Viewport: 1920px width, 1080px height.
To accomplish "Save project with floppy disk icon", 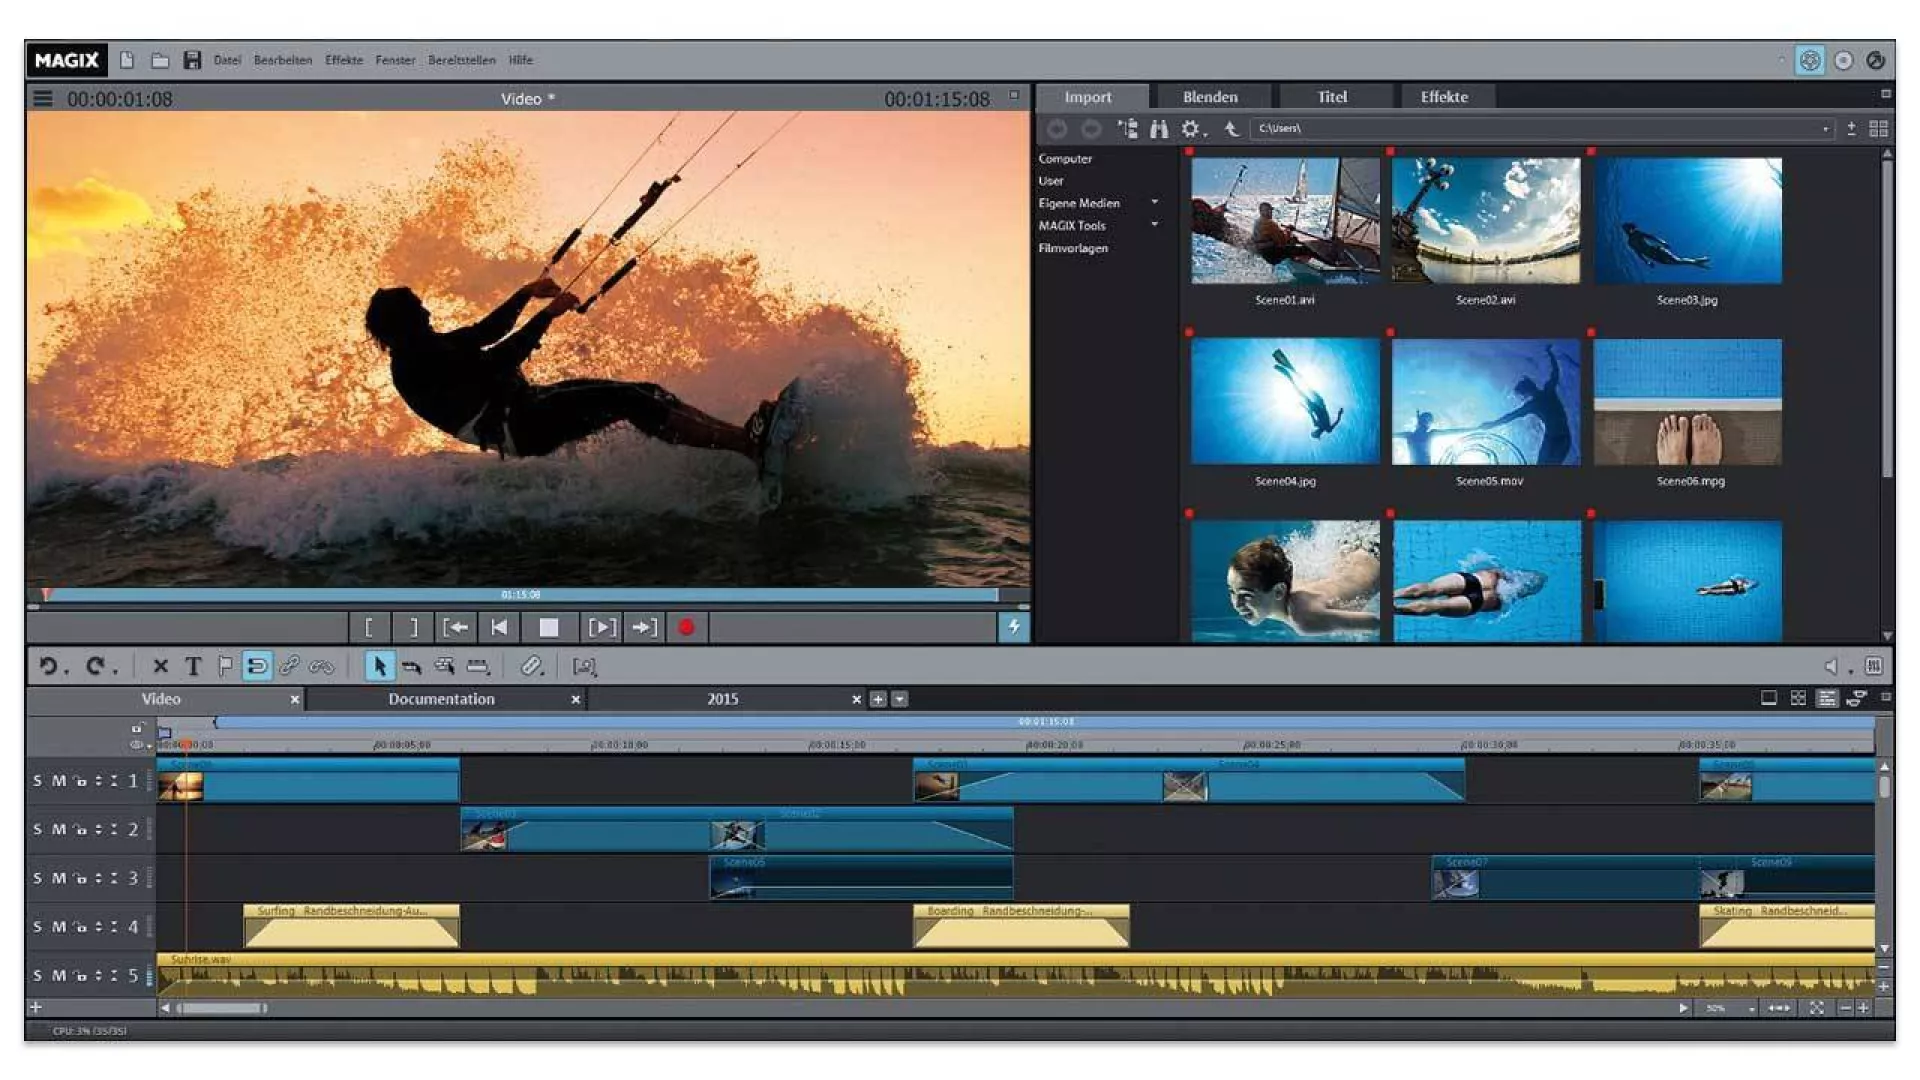I will coord(192,60).
